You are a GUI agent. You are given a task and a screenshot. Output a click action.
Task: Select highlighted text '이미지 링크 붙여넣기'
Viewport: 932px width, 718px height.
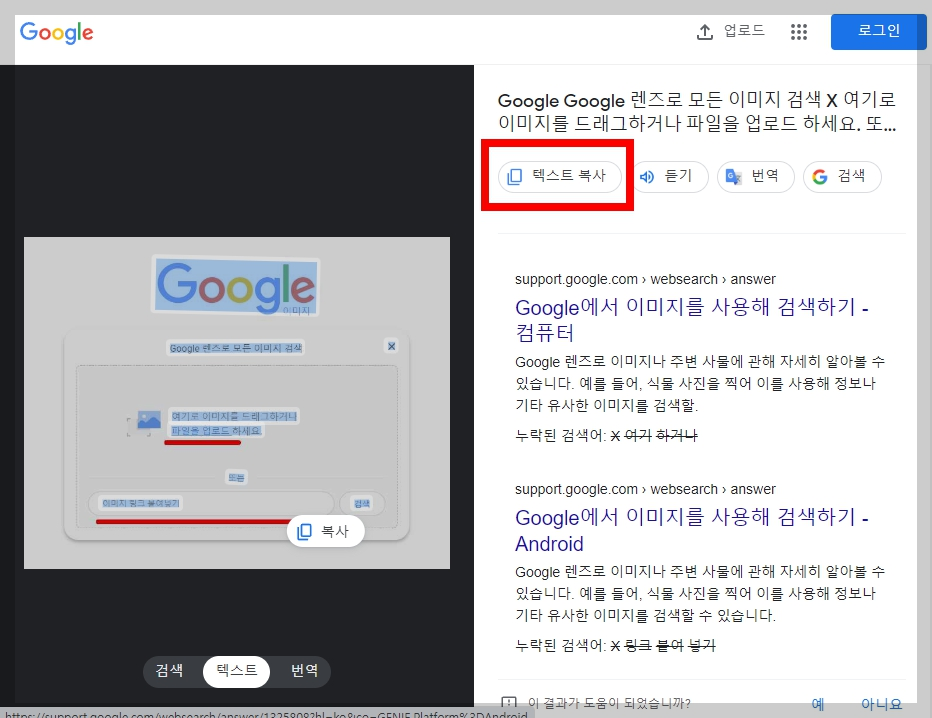point(141,503)
